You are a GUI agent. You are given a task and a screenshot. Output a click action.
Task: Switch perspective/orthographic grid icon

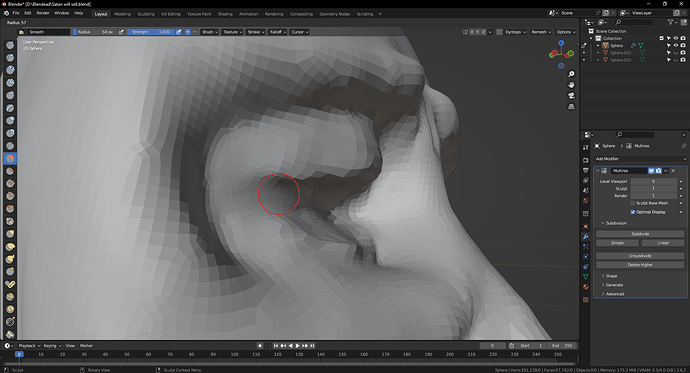pyautogui.click(x=571, y=106)
